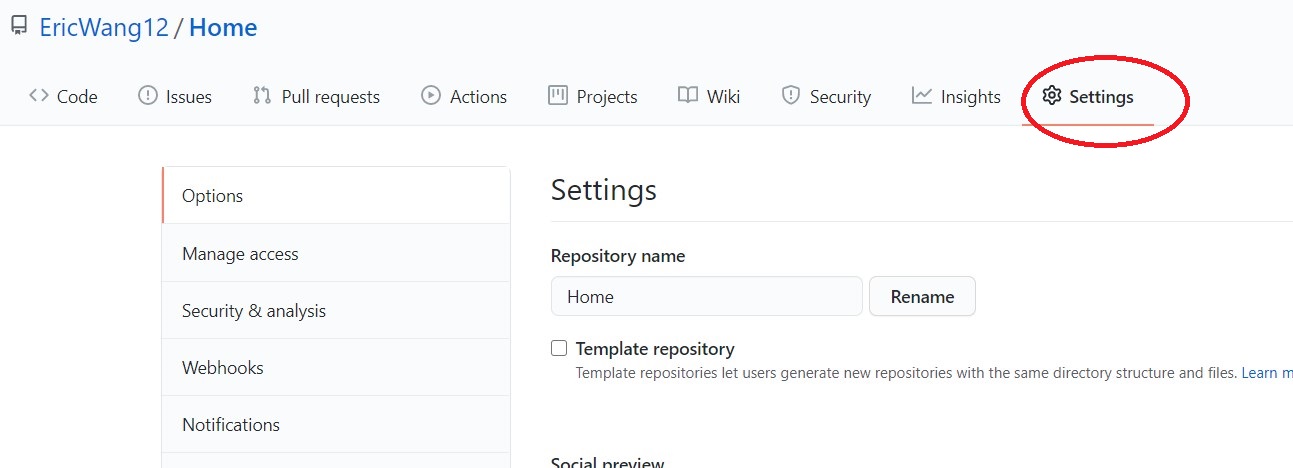Click the Insights graph icon
This screenshot has width=1293, height=468.
point(922,96)
